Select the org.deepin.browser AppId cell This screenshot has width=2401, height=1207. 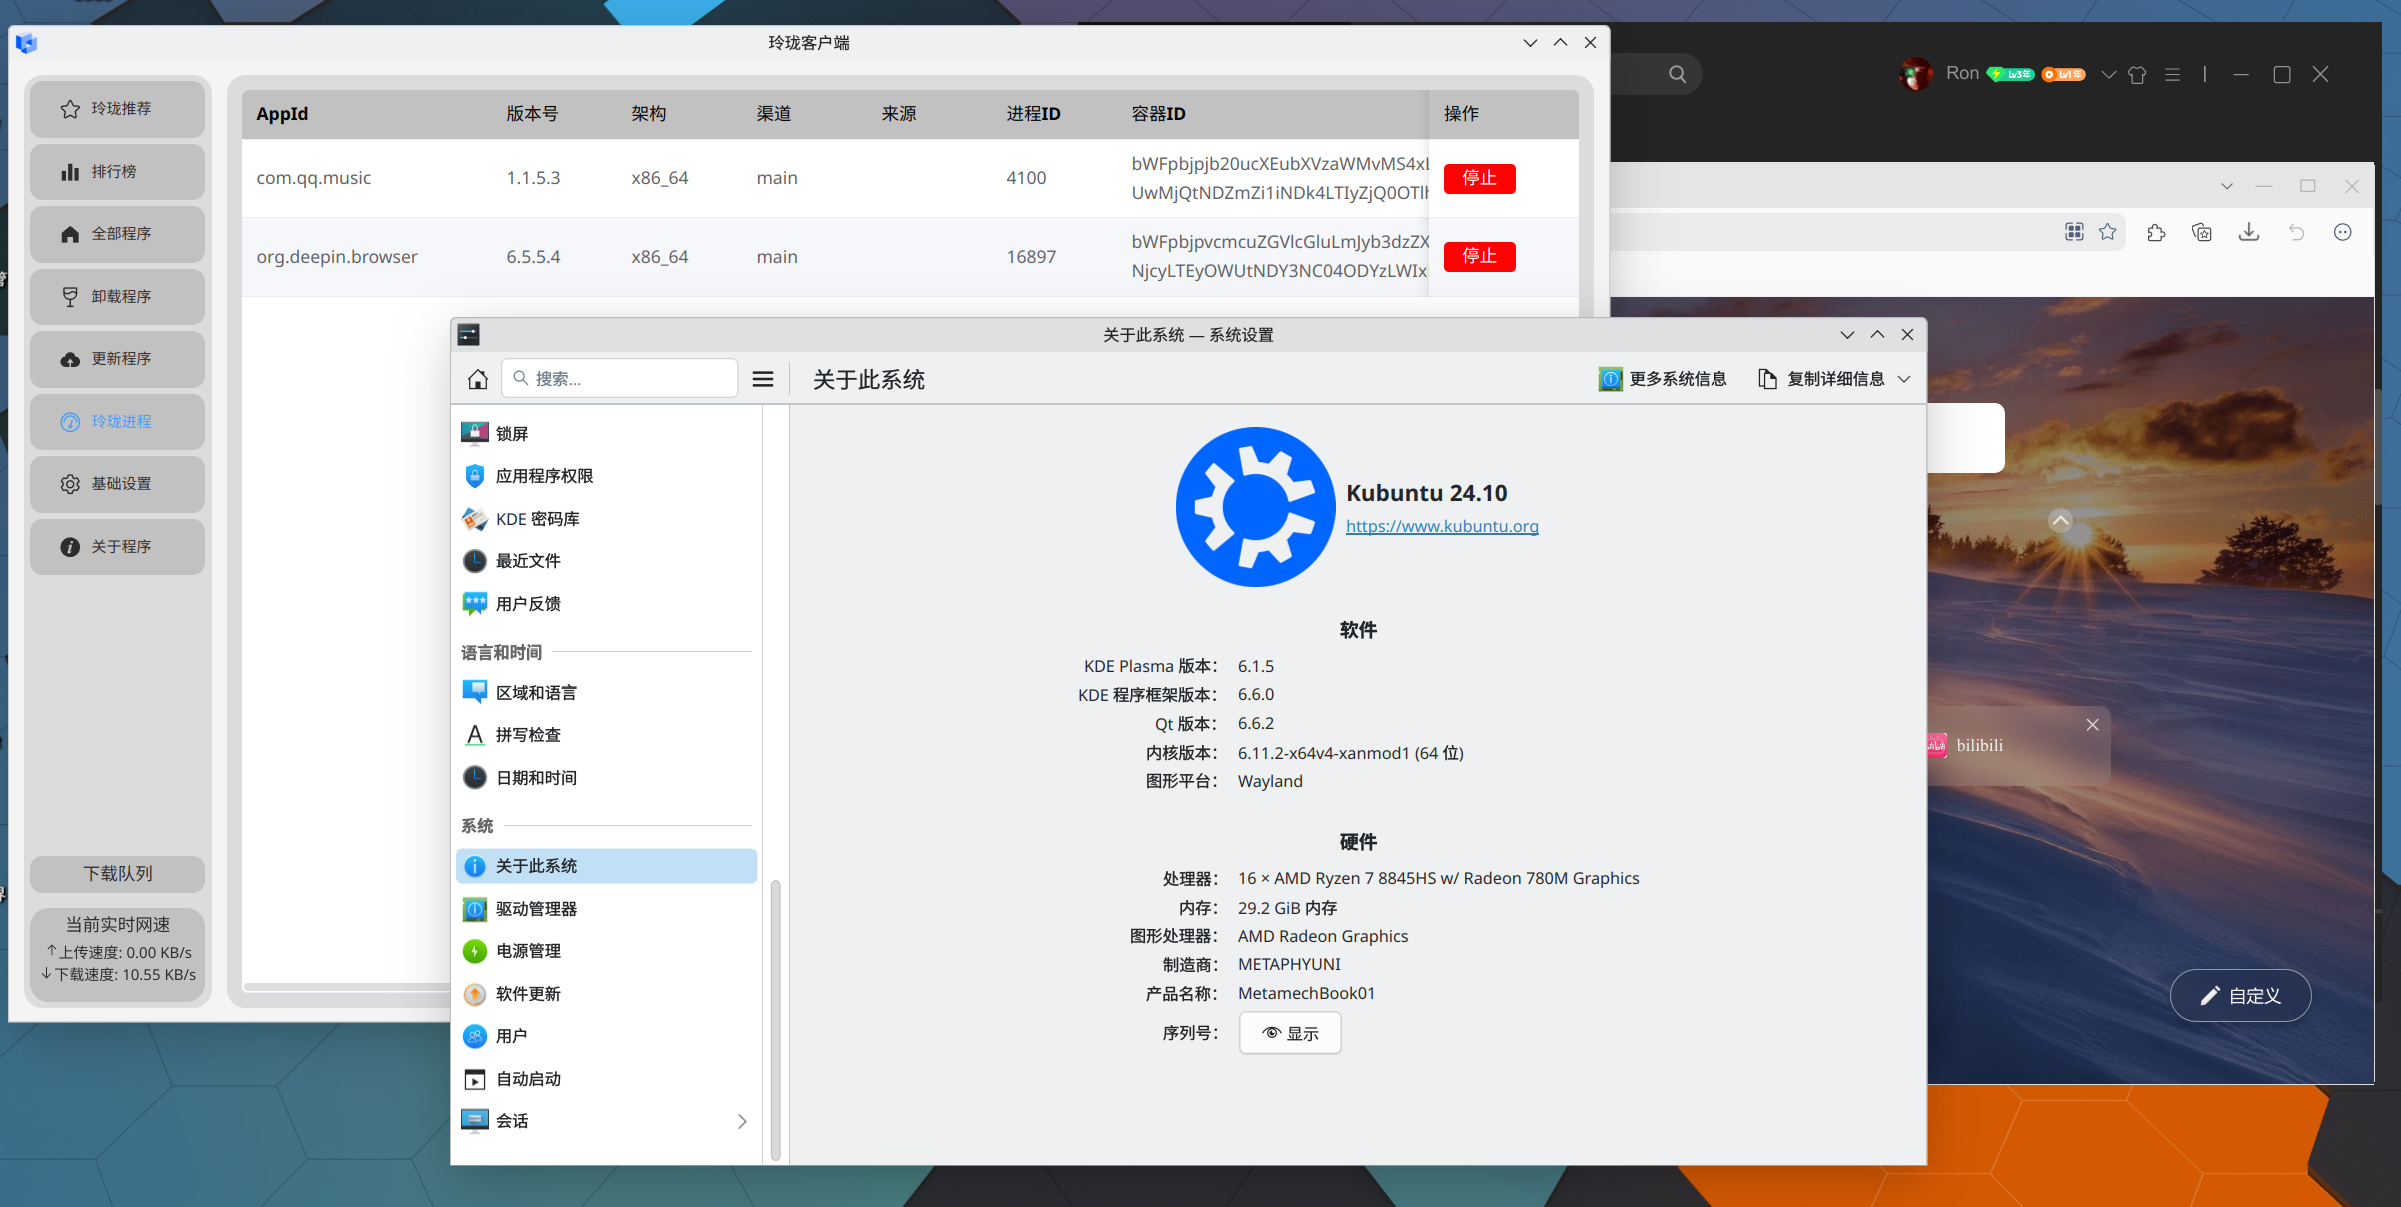tap(337, 257)
